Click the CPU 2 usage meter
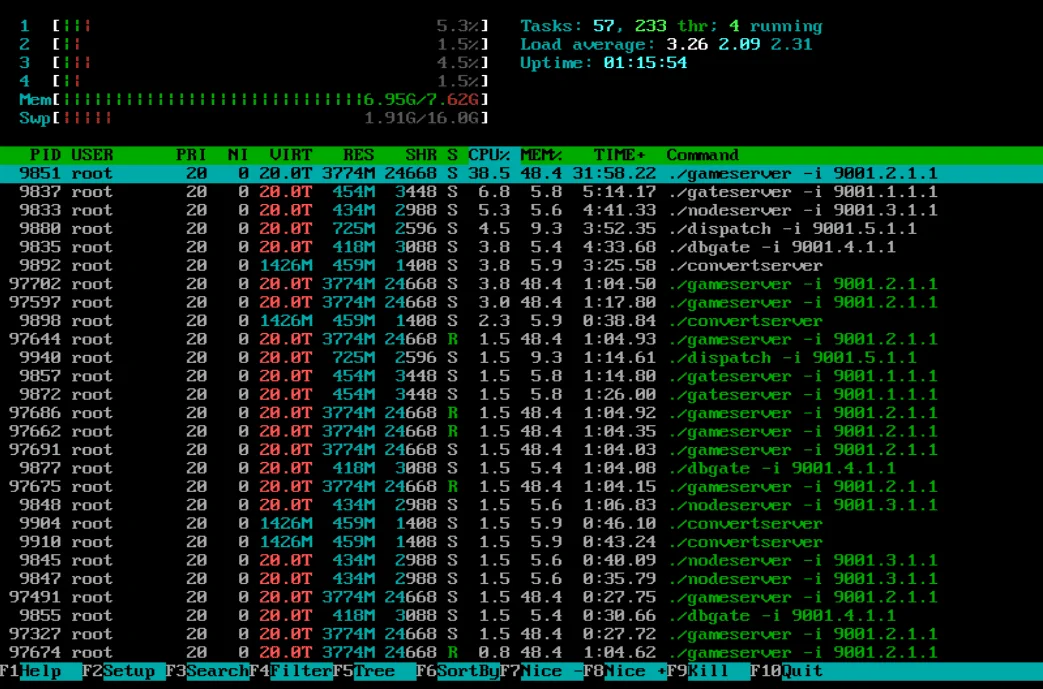Screen dimensions: 1043x689 pyautogui.click(x=254, y=45)
